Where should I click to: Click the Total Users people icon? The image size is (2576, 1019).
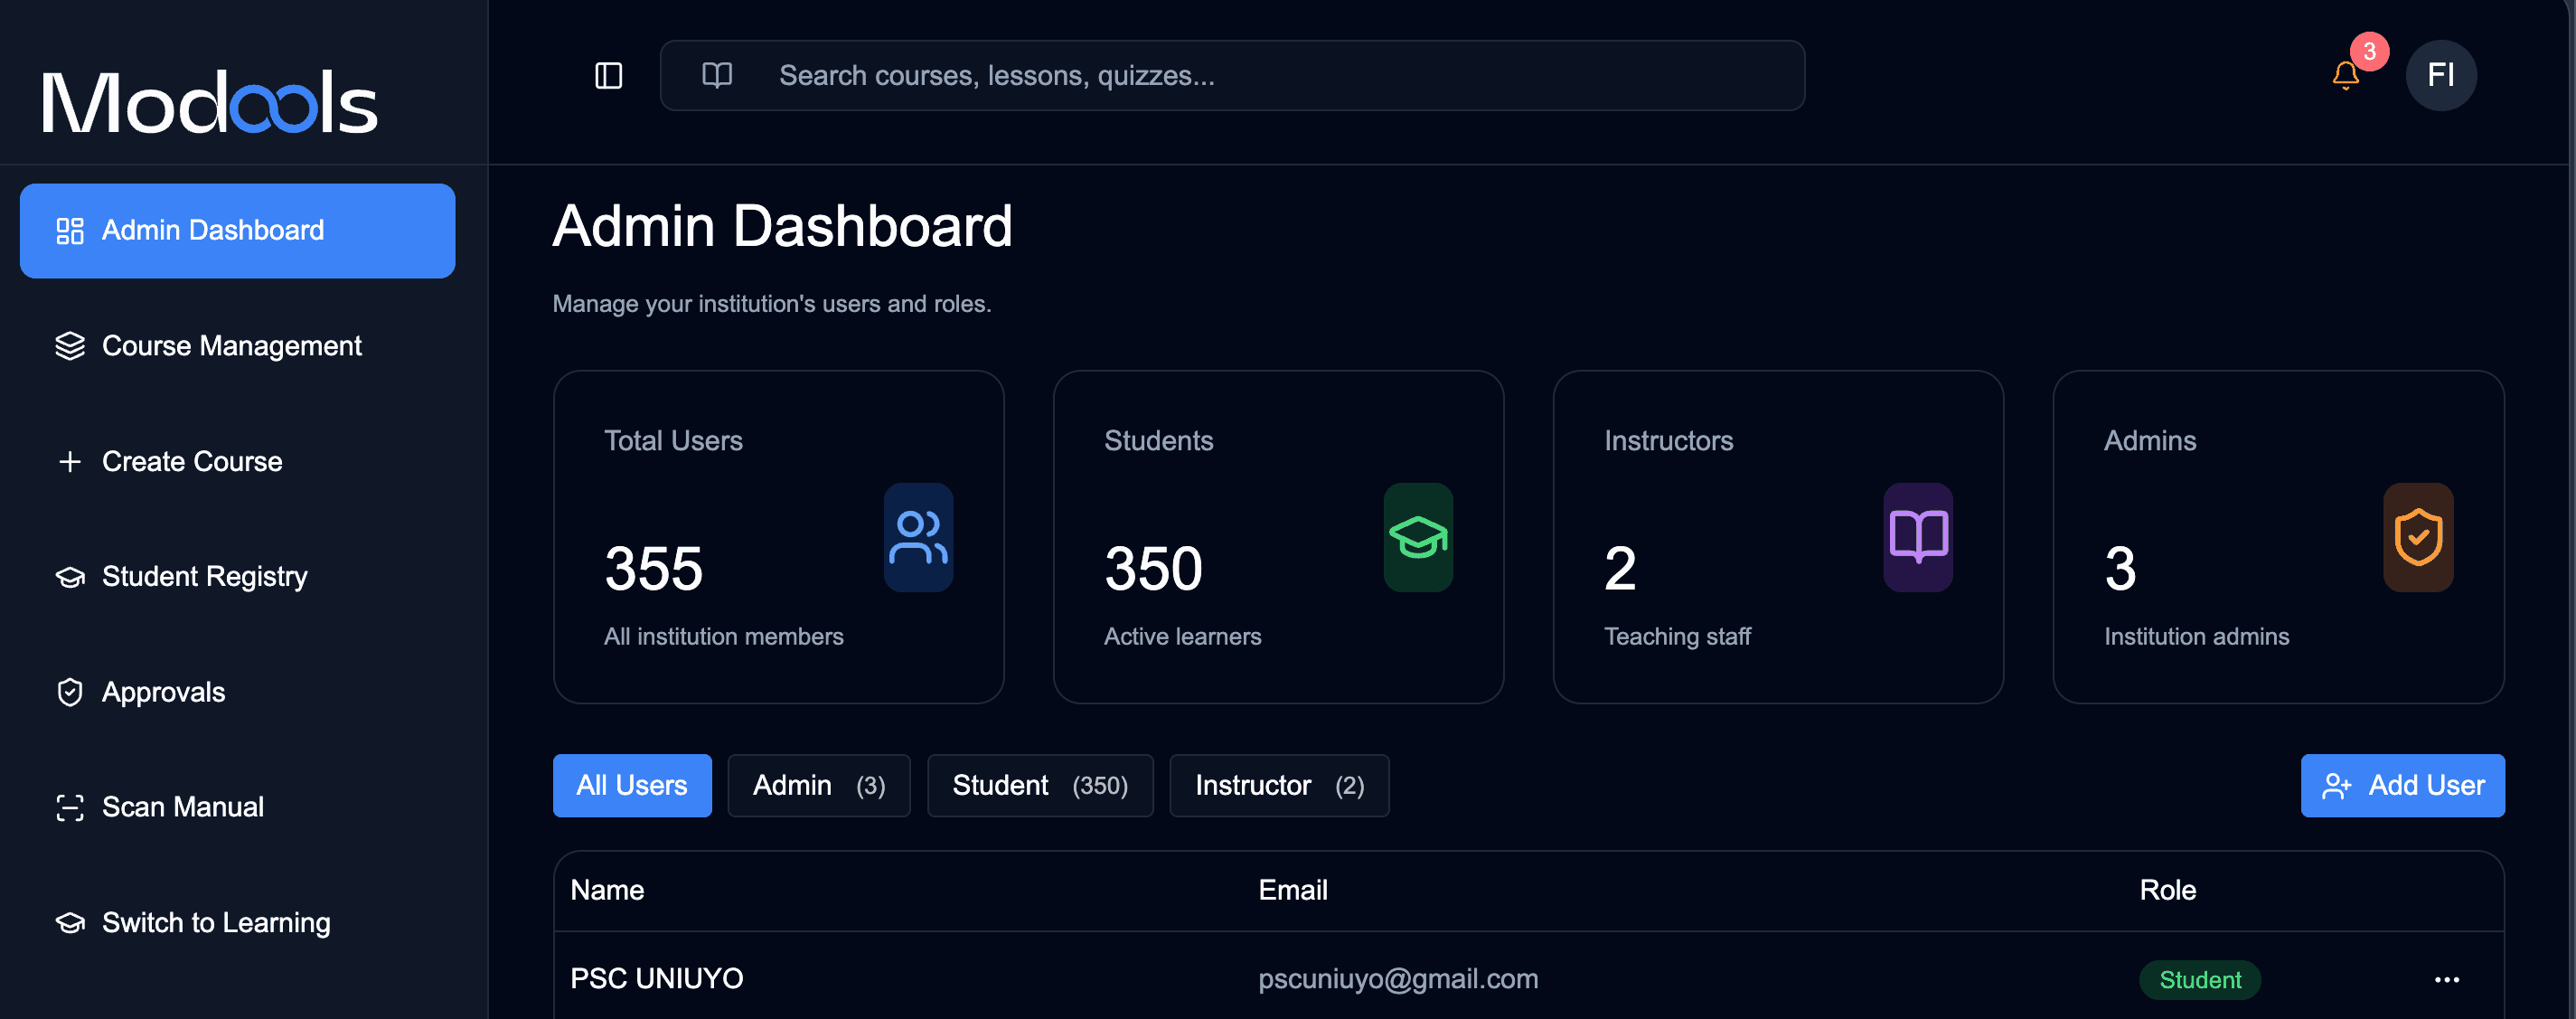point(918,537)
